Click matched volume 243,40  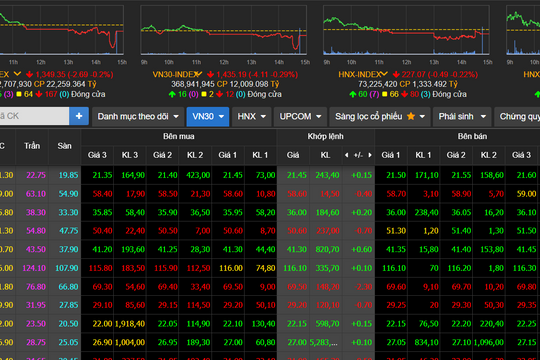328,175
